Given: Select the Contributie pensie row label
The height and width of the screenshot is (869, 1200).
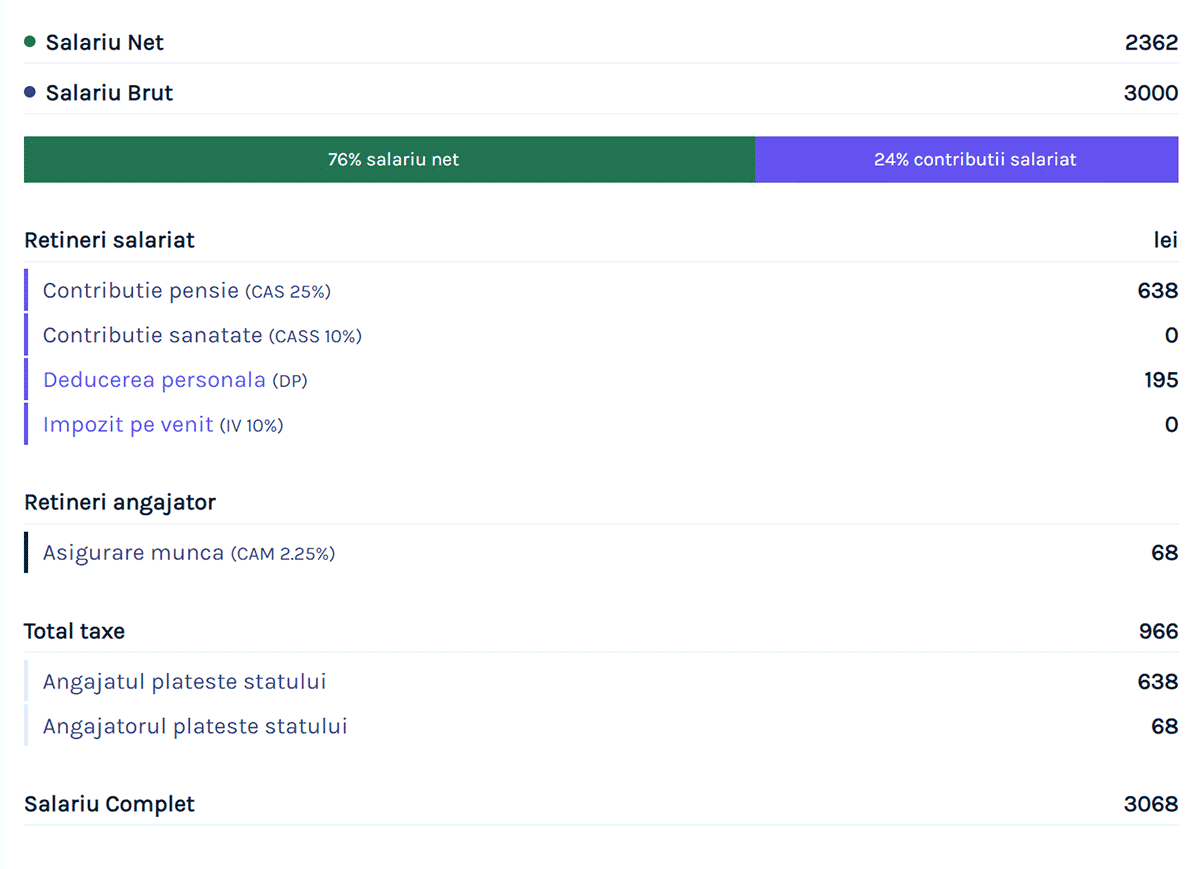Looking at the screenshot, I should click(x=141, y=291).
